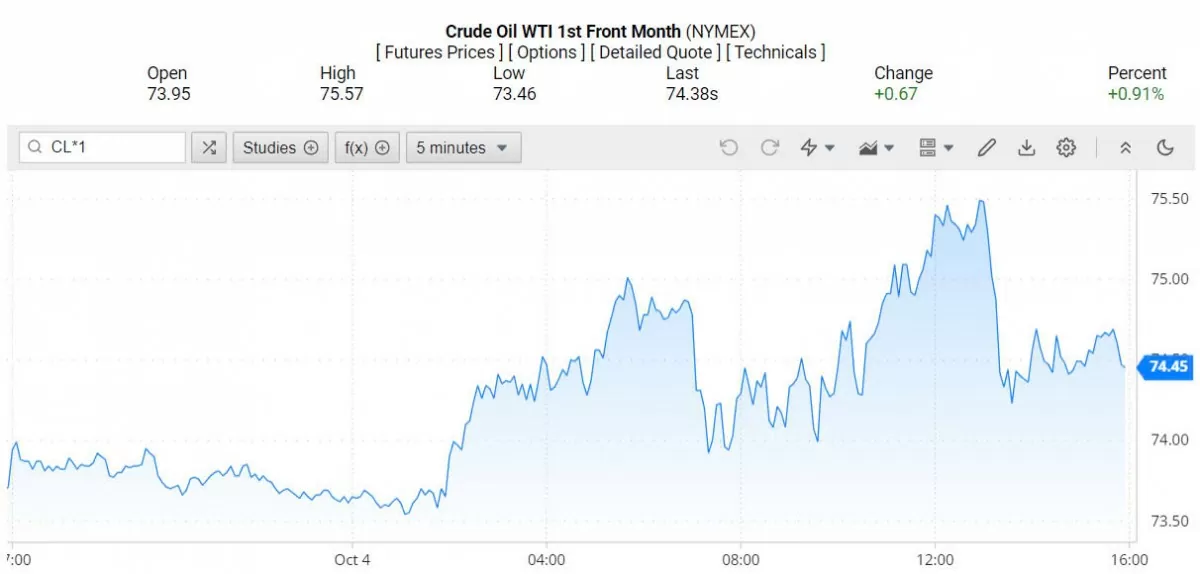The image size is (1200, 574).
Task: Click the f(x) functions button
Action: pos(367,148)
